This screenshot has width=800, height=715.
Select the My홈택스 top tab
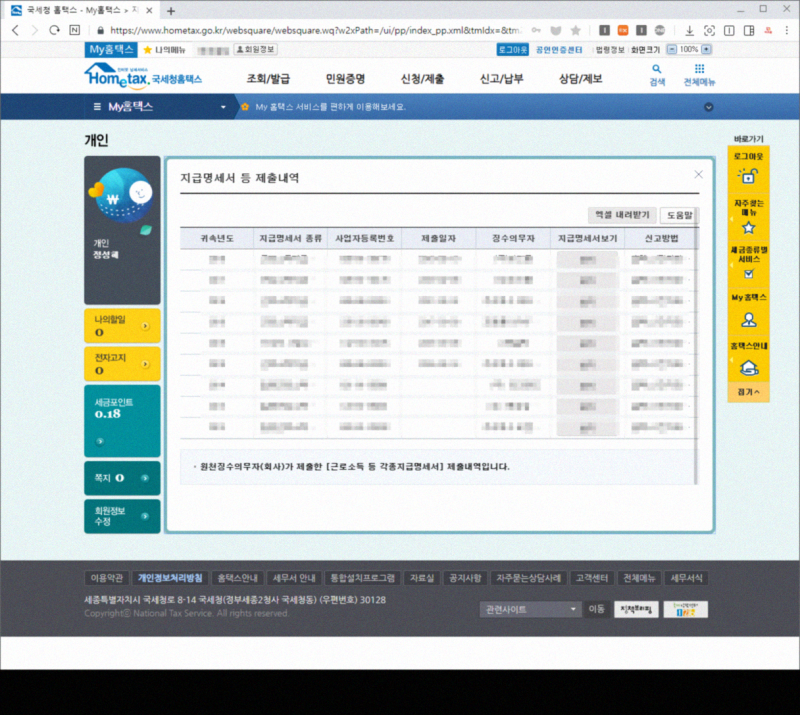tap(111, 50)
